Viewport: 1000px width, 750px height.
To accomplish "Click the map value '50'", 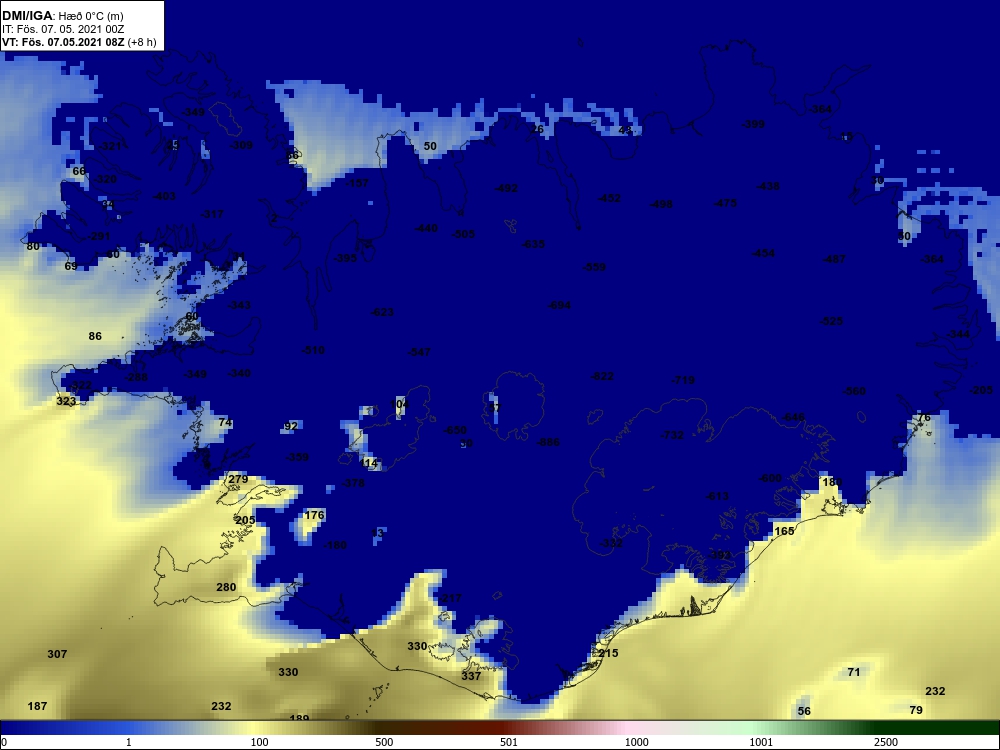I will click(x=430, y=147).
